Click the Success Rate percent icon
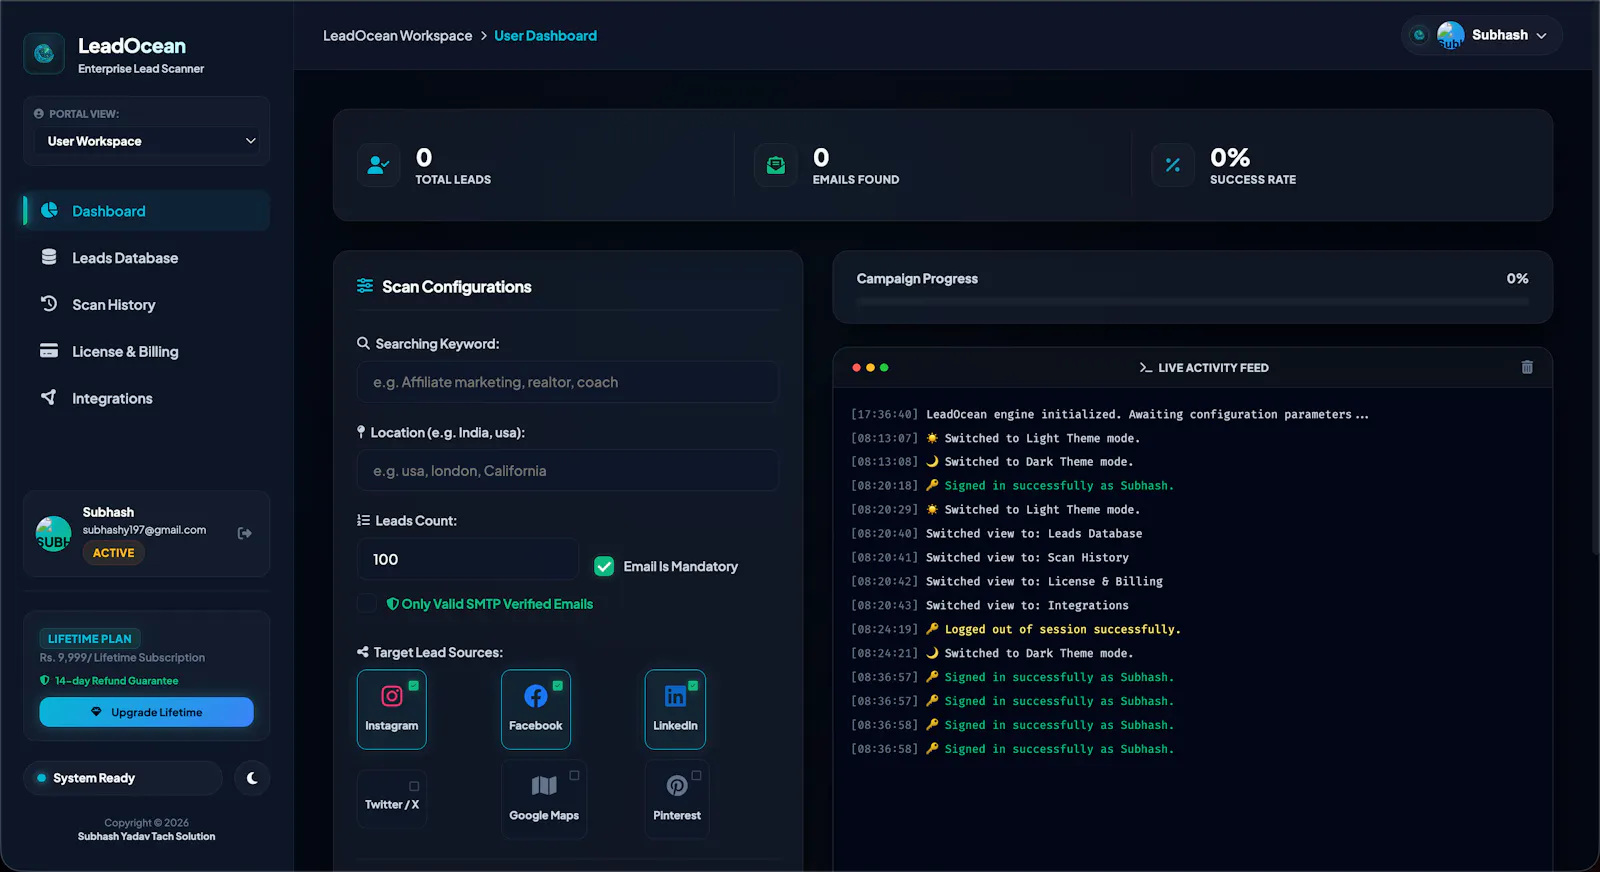 1173,165
